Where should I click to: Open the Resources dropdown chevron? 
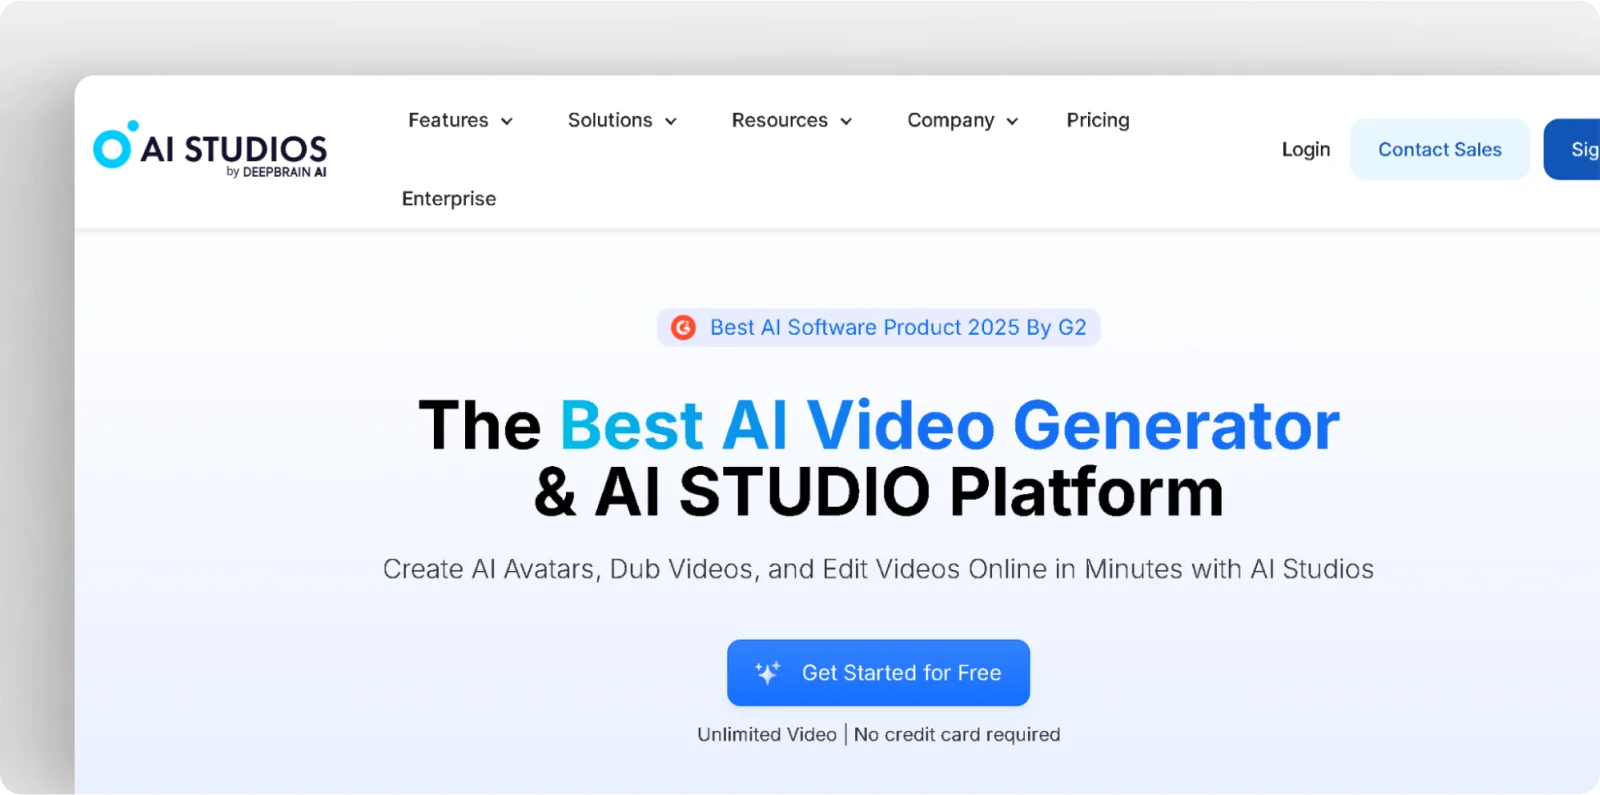pyautogui.click(x=846, y=121)
